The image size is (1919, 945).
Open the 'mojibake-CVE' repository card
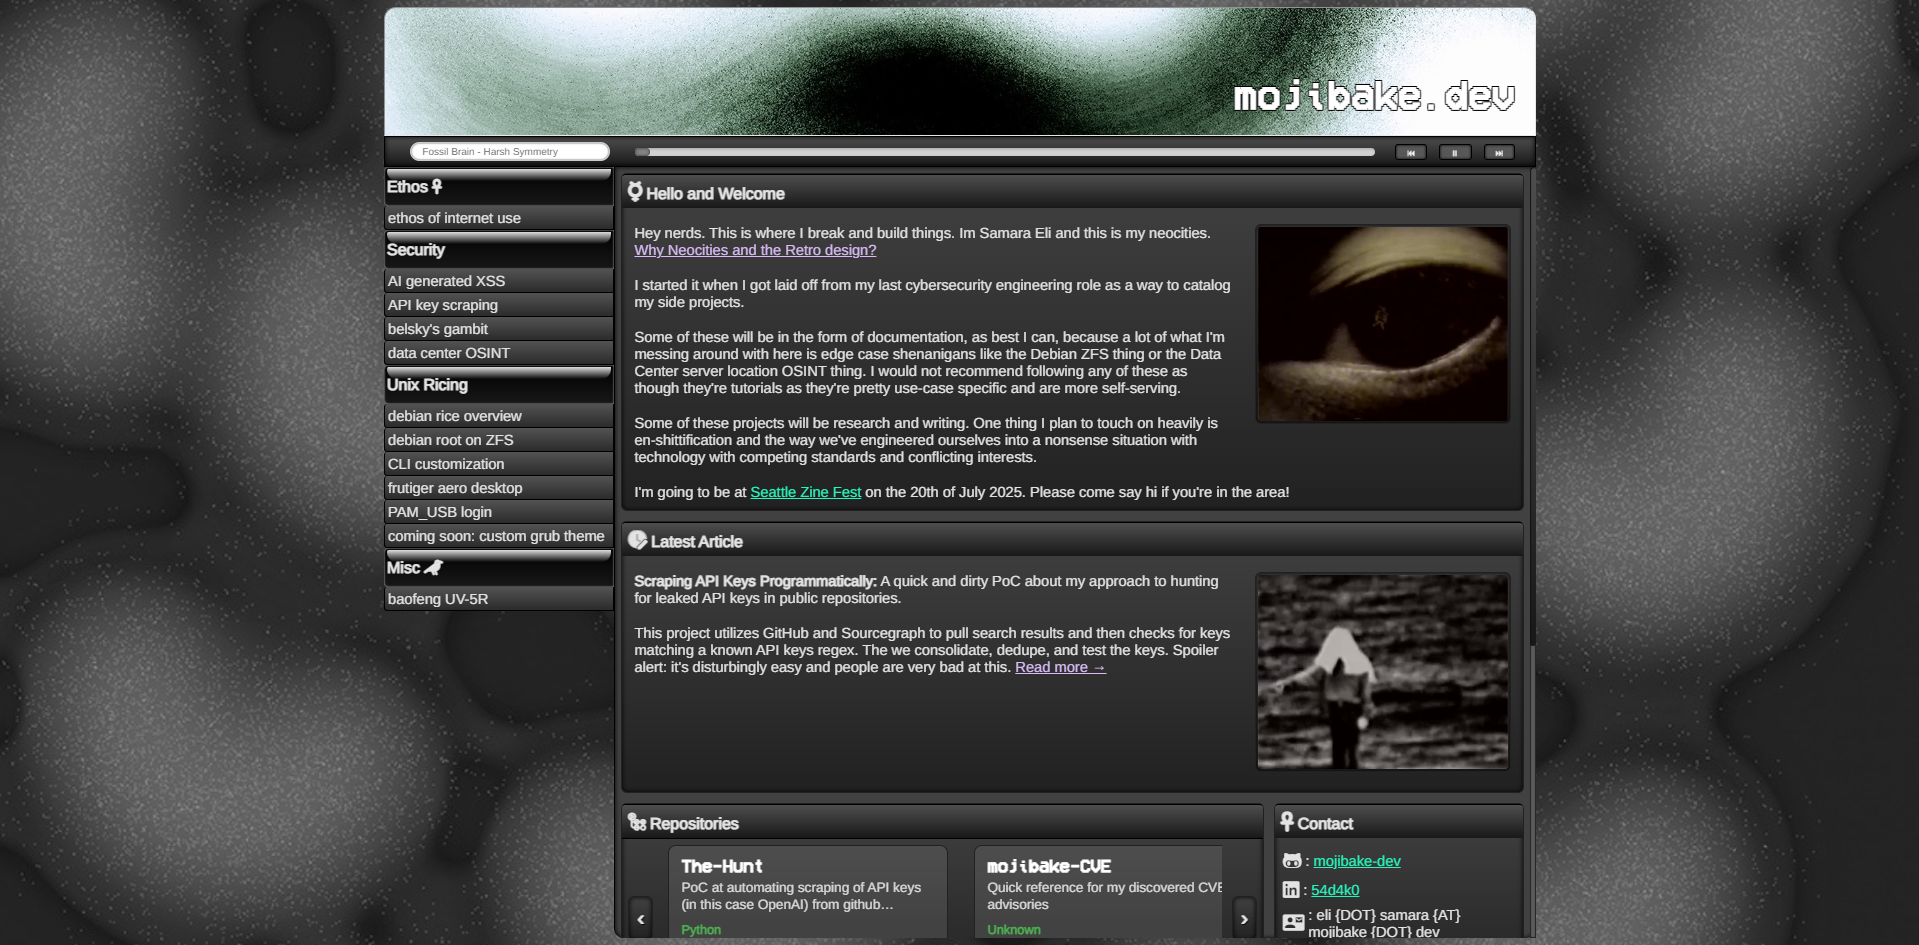pos(1098,892)
